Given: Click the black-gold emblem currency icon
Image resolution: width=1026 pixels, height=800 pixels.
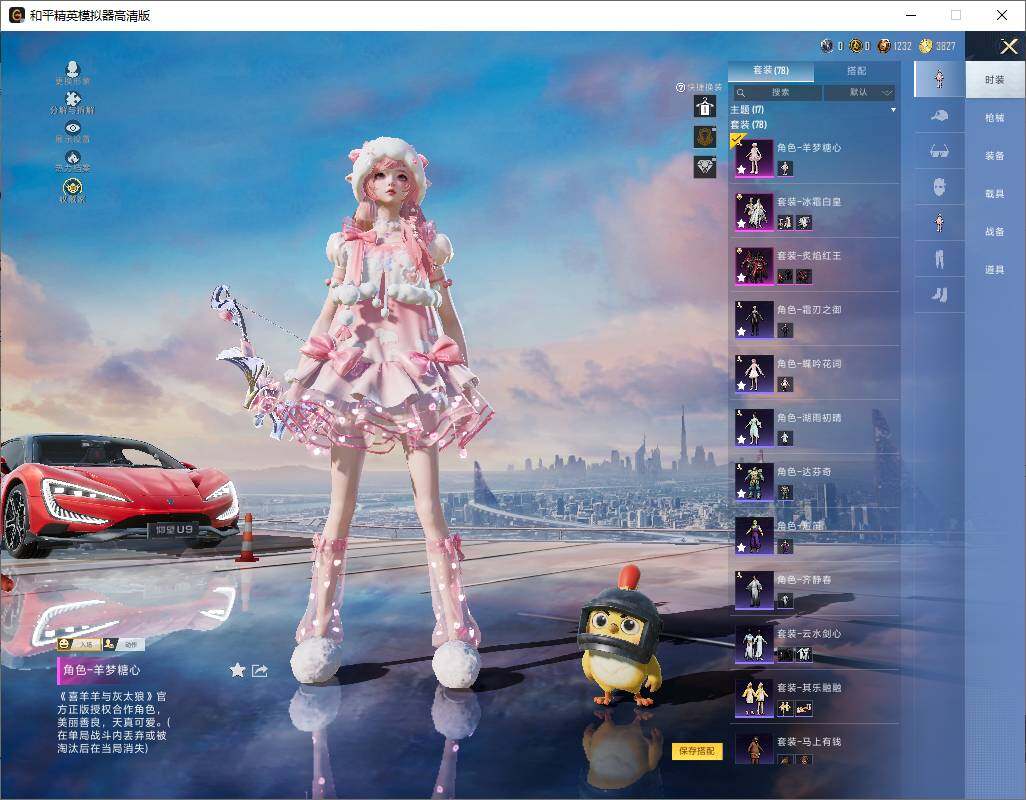Looking at the screenshot, I should tap(855, 46).
